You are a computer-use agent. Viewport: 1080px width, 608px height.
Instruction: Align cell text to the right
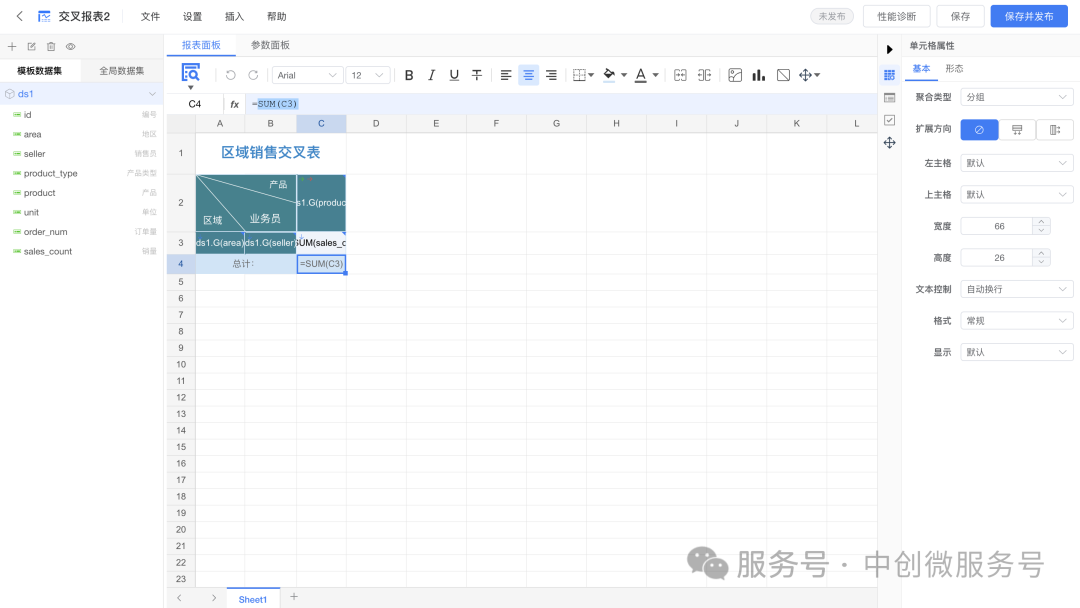(551, 75)
